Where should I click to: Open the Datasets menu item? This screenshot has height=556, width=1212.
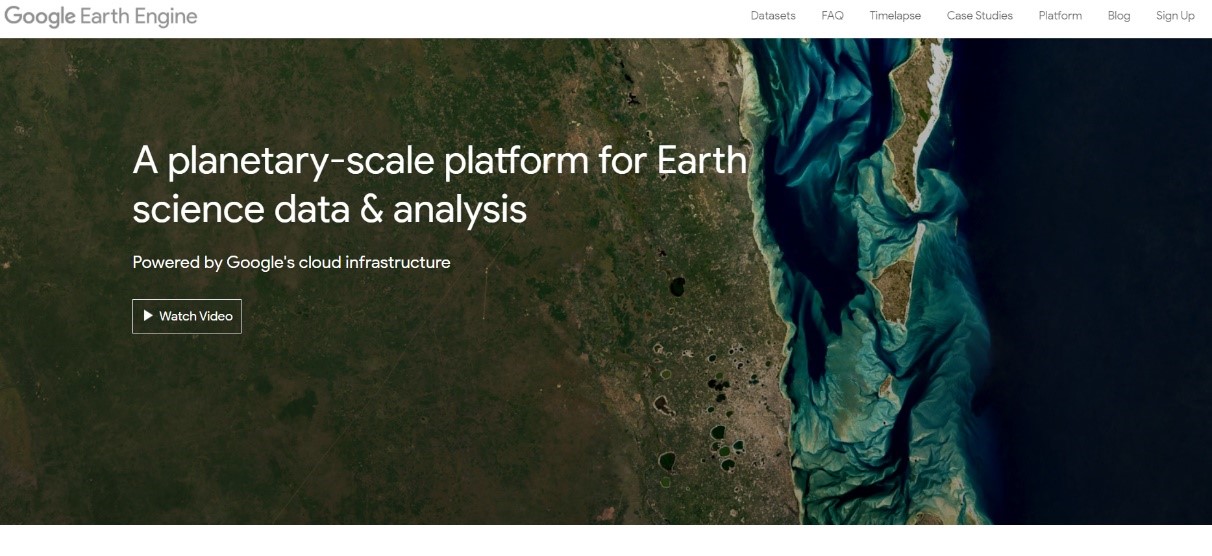pos(773,16)
